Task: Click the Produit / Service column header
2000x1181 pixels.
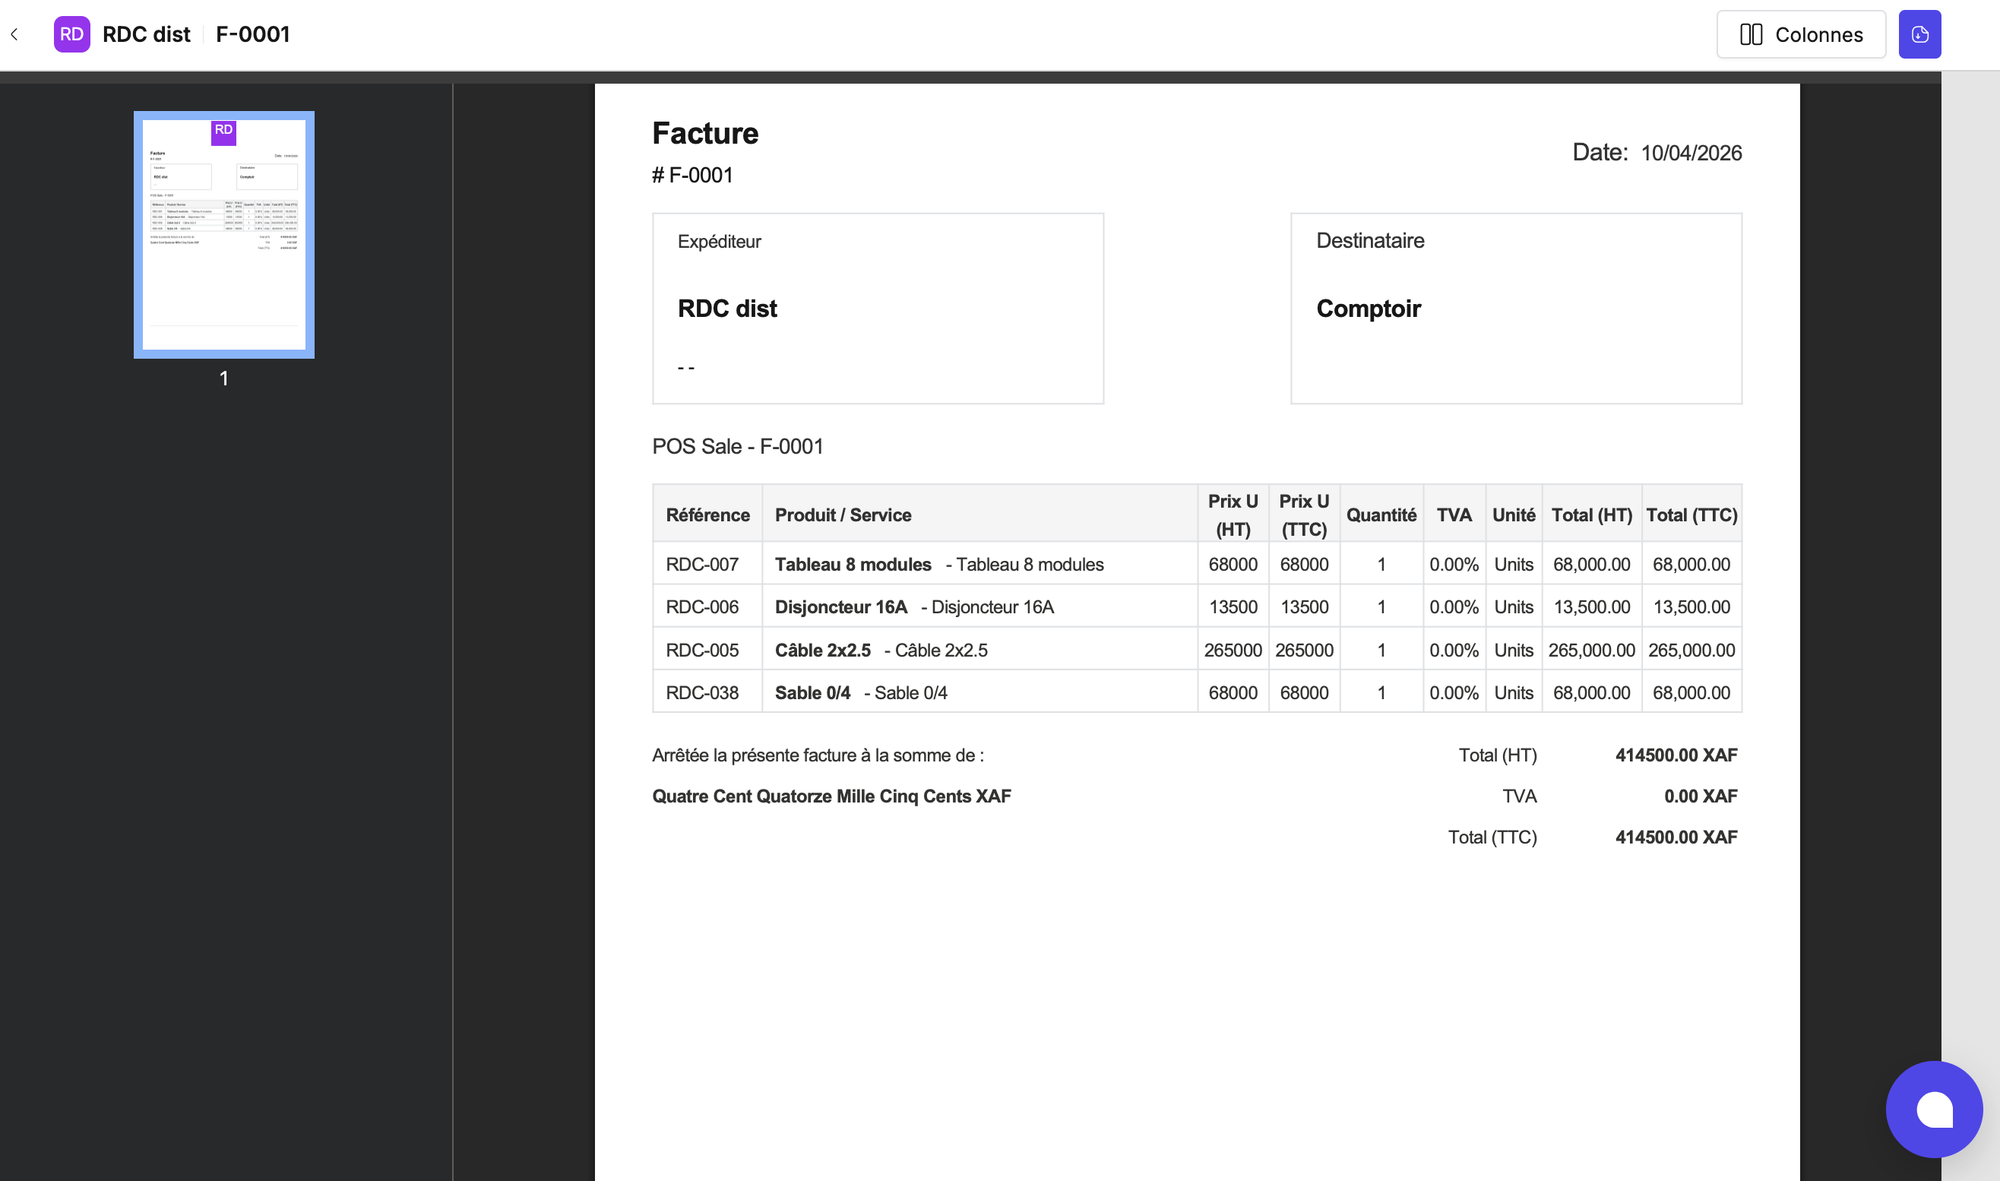Action: (x=843, y=515)
